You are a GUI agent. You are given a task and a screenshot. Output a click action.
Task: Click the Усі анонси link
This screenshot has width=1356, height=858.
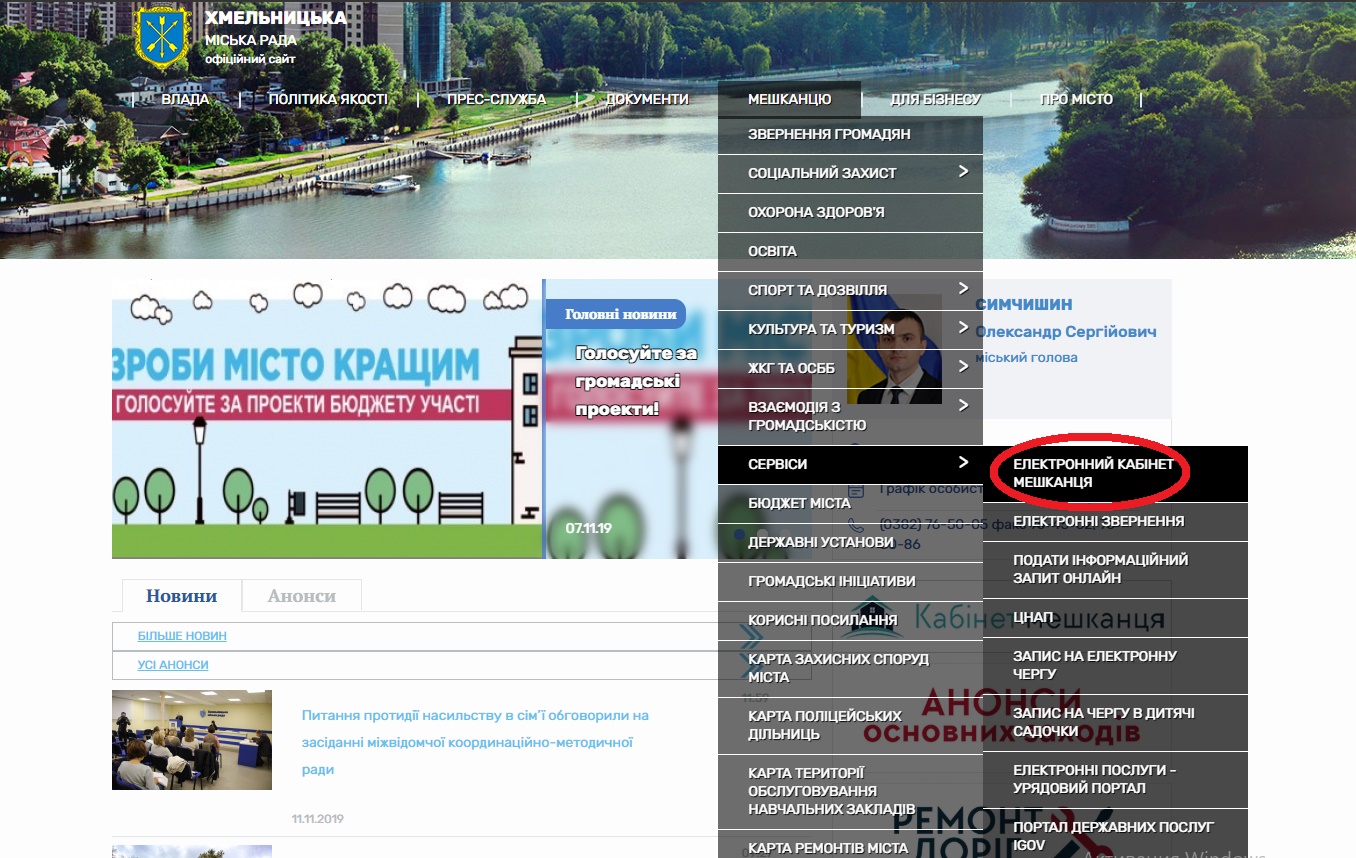pos(173,665)
